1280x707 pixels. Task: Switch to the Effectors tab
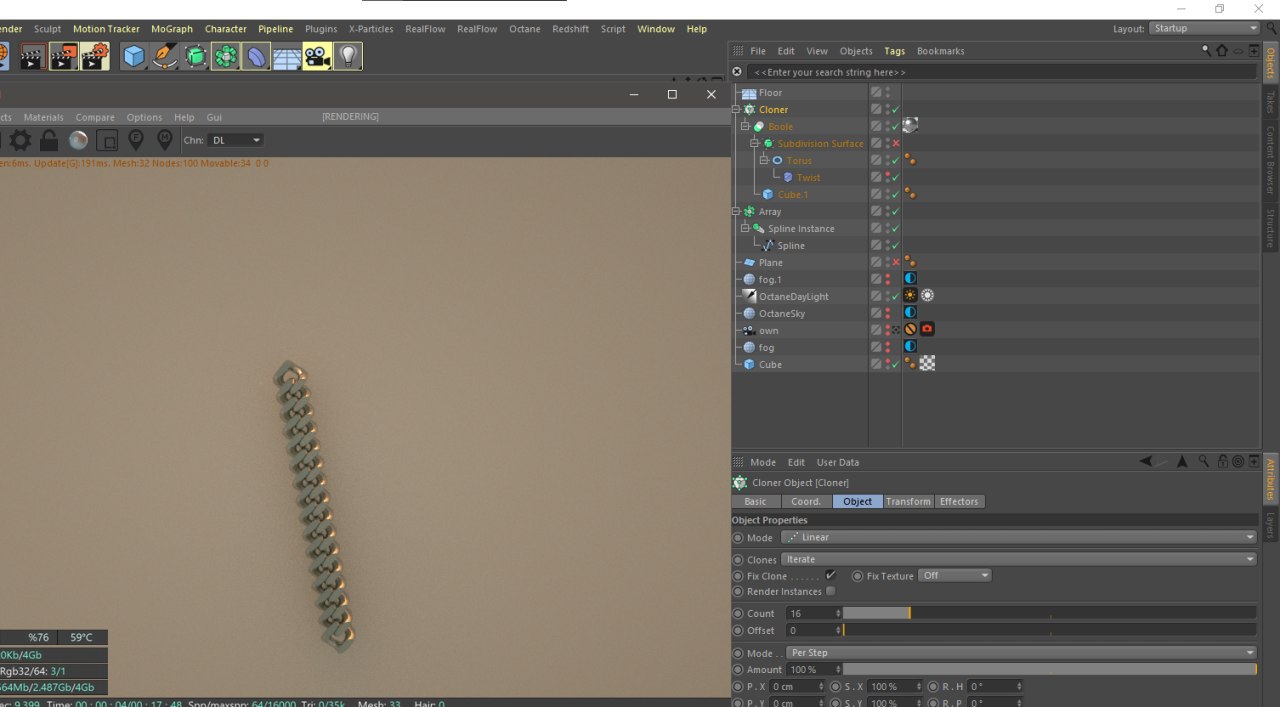[959, 501]
